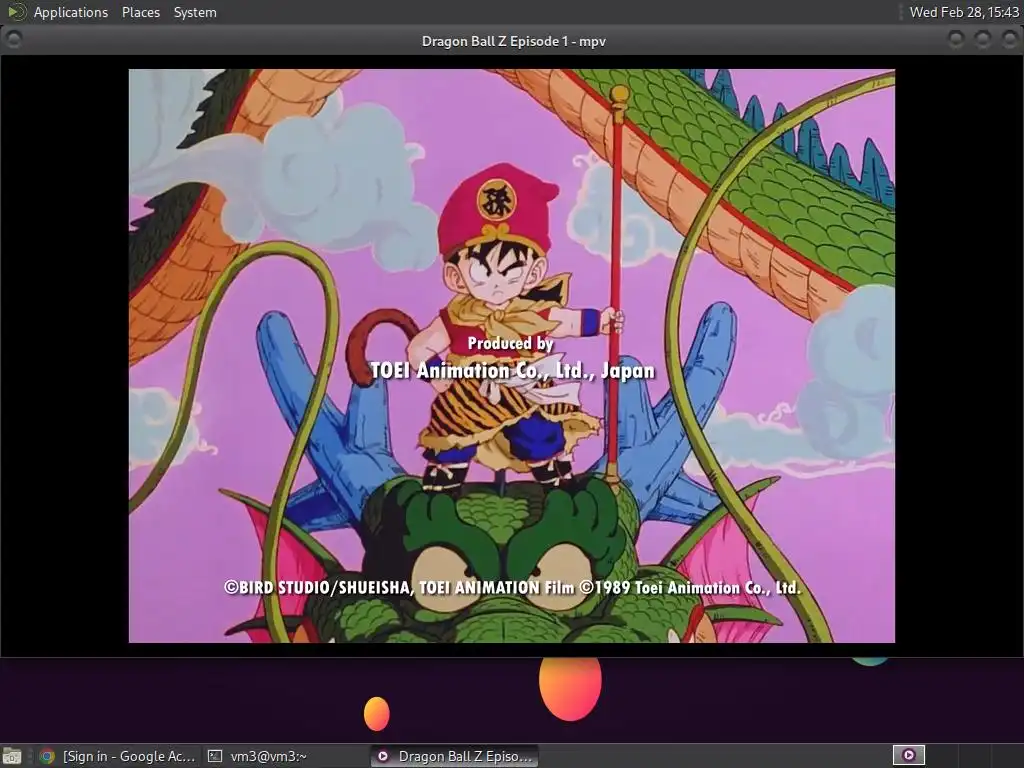The image size is (1024, 768).
Task: Close the mpv window
Action: (x=1010, y=40)
